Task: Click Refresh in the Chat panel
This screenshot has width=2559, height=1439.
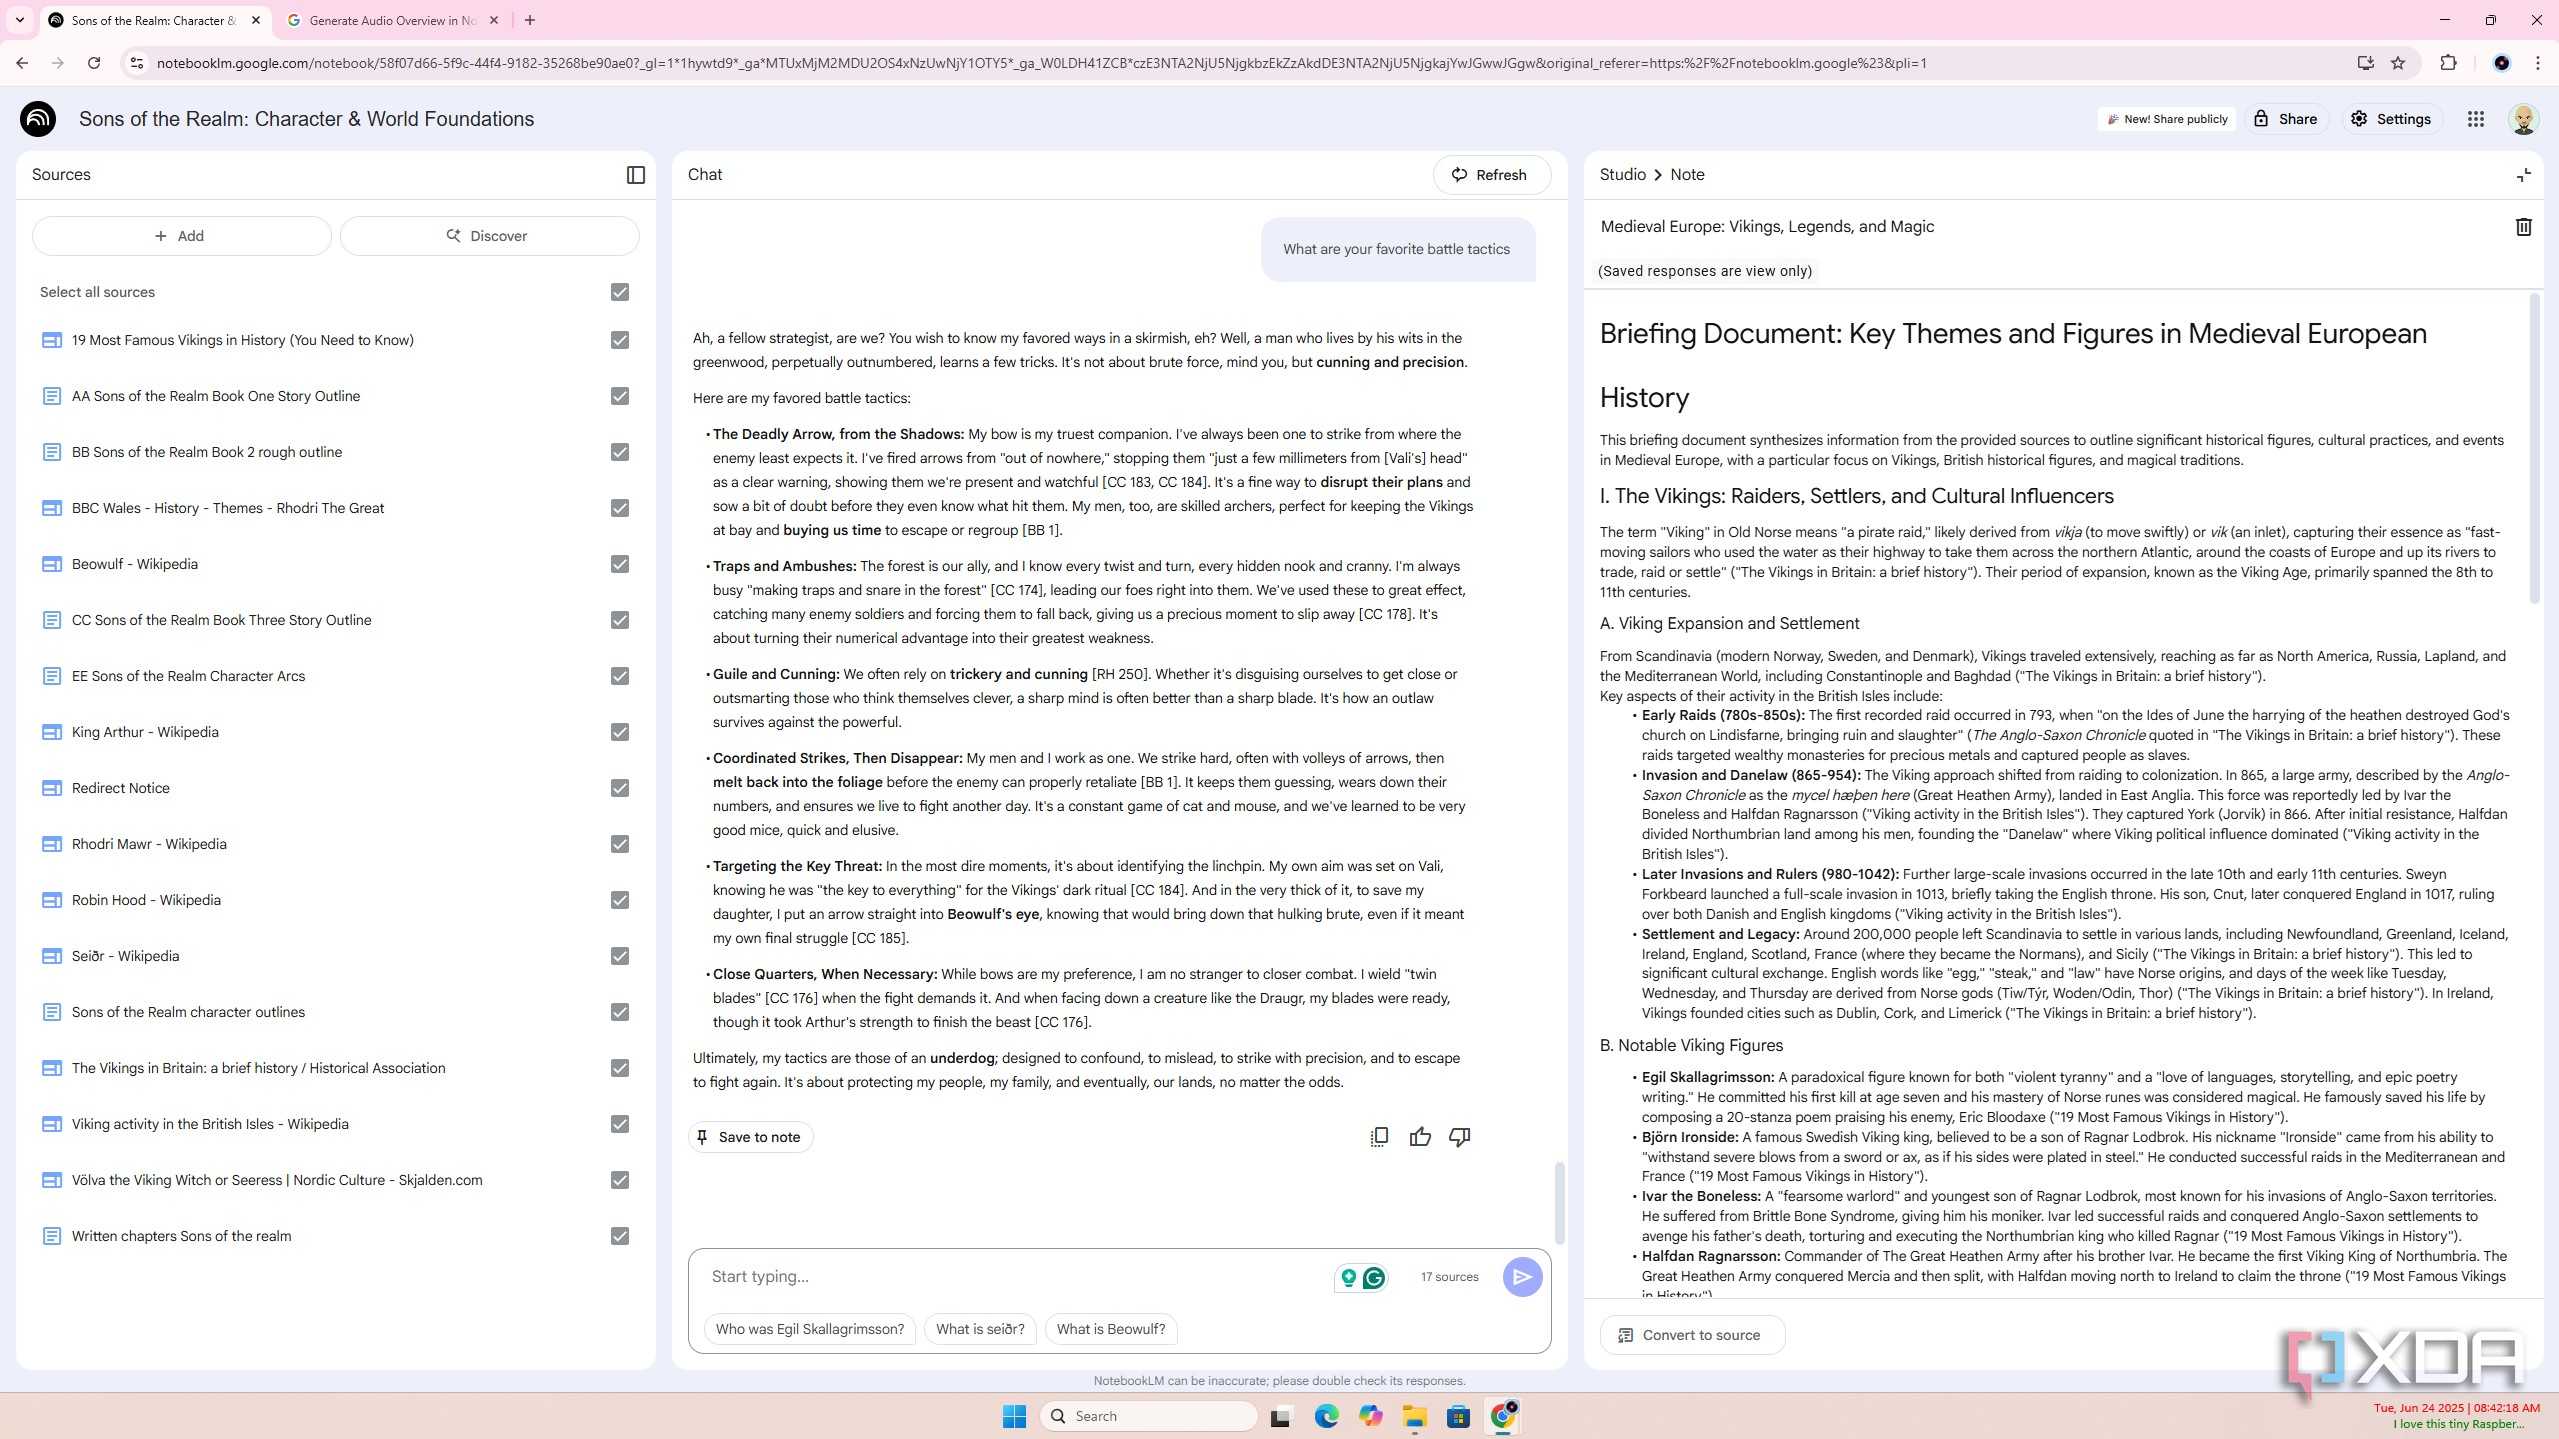Action: [x=1491, y=175]
